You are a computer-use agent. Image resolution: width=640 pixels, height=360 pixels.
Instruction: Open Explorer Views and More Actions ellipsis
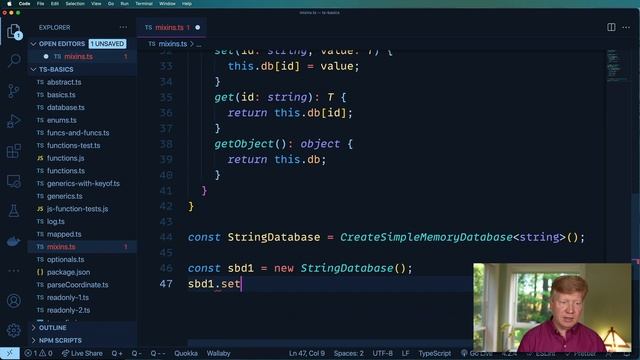point(123,27)
